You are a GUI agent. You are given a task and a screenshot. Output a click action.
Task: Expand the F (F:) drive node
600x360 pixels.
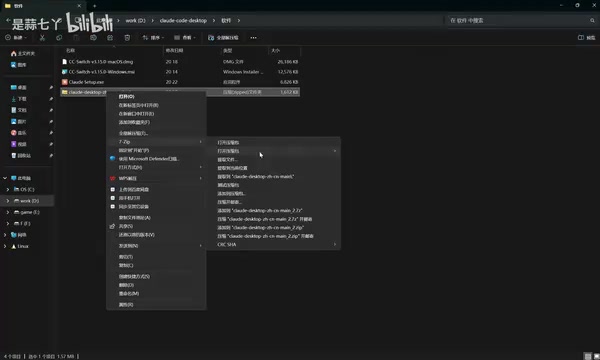8,223
